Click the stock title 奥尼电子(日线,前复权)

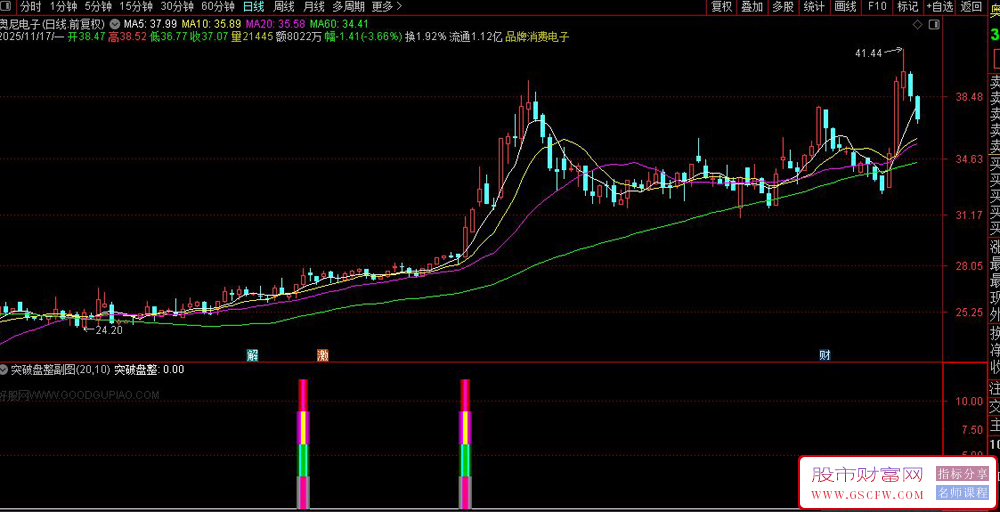[x=52, y=24]
